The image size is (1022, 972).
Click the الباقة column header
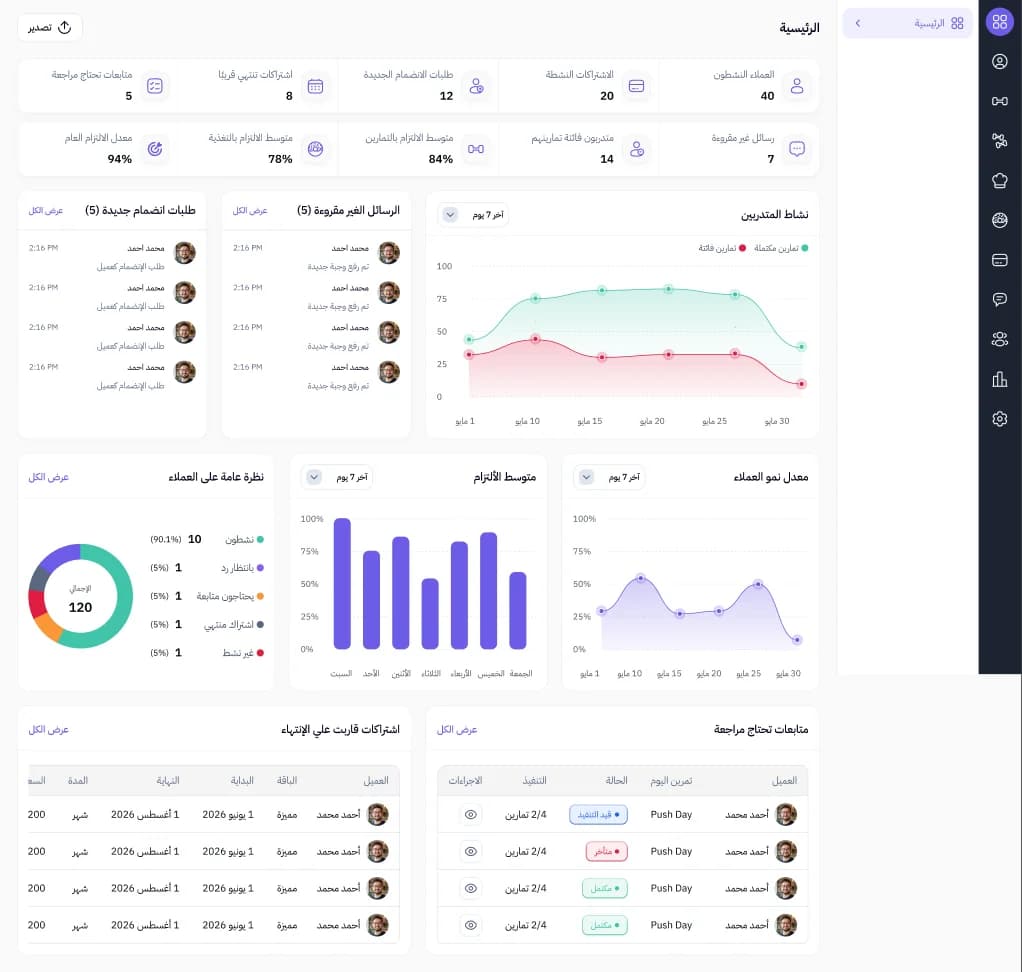coord(287,780)
